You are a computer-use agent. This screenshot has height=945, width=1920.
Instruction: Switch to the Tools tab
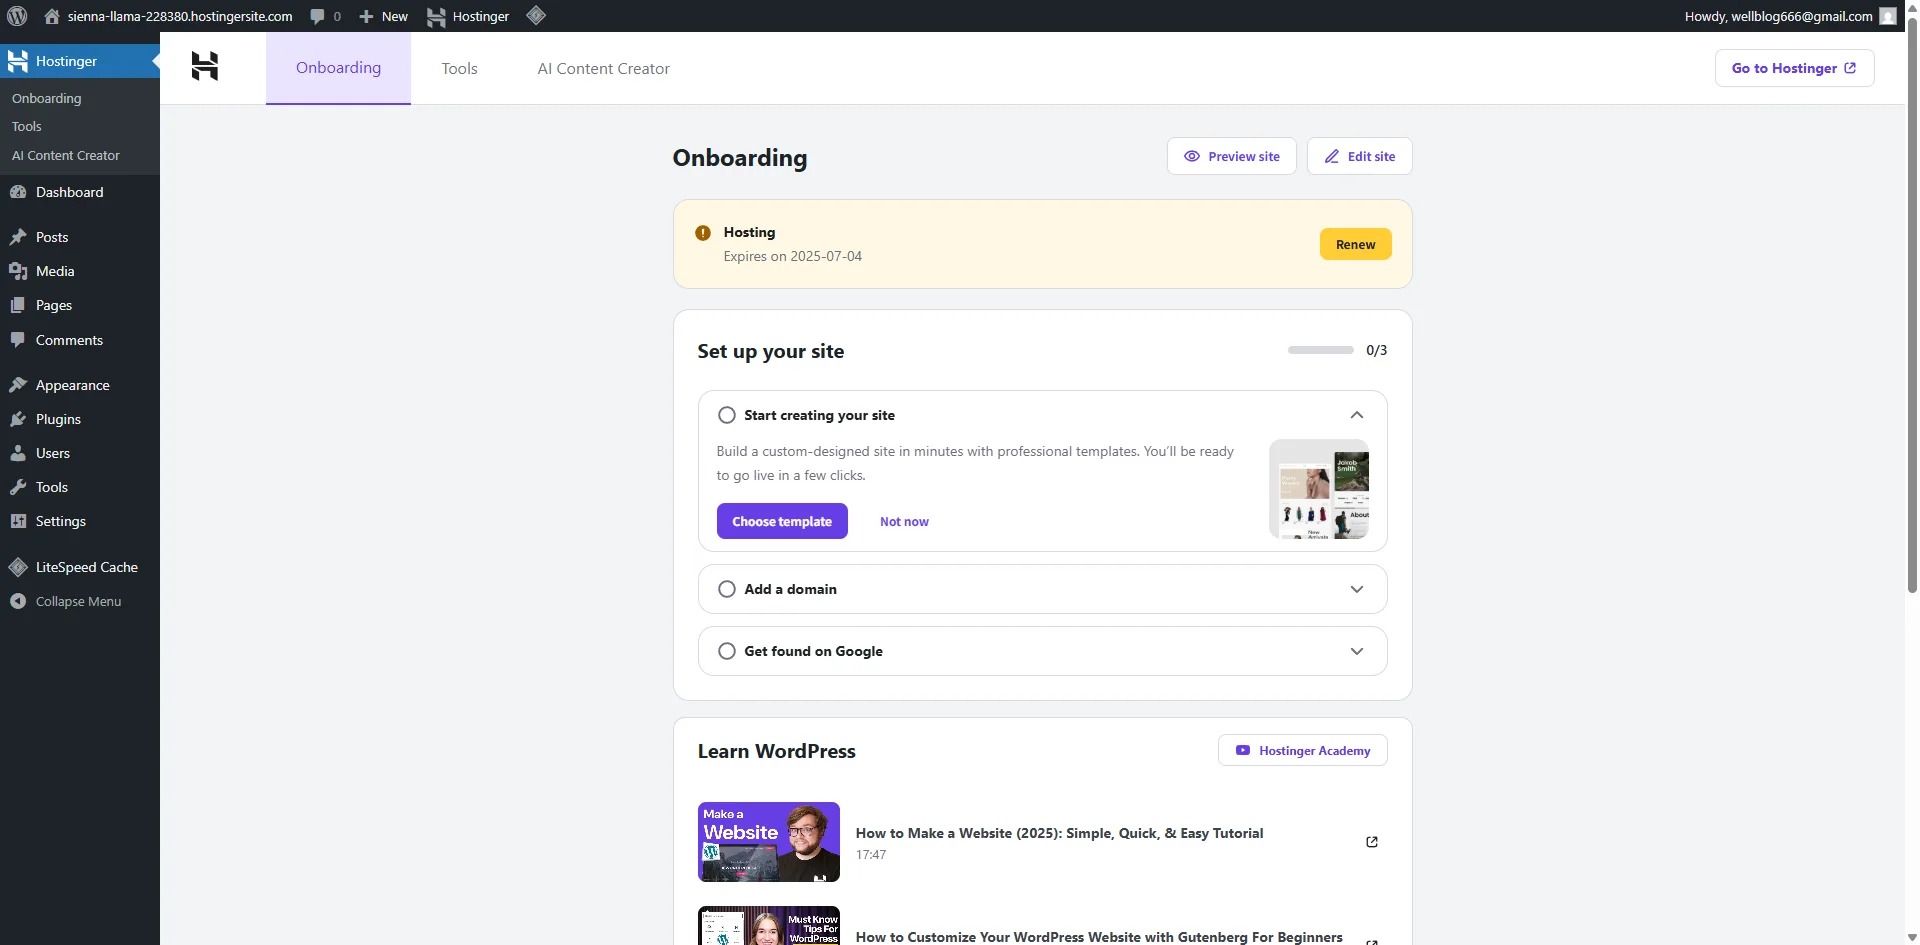pyautogui.click(x=460, y=68)
